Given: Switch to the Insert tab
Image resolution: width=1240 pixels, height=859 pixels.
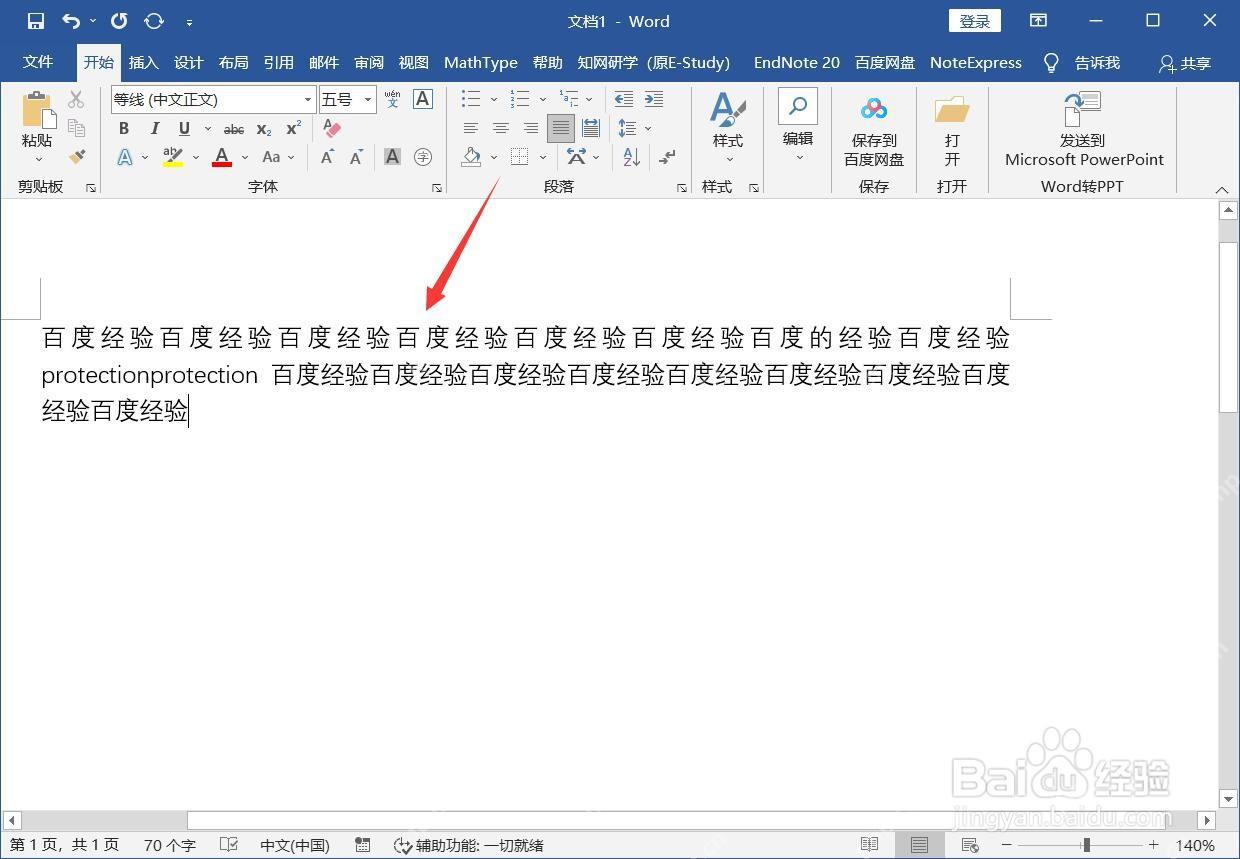Looking at the screenshot, I should pos(143,62).
